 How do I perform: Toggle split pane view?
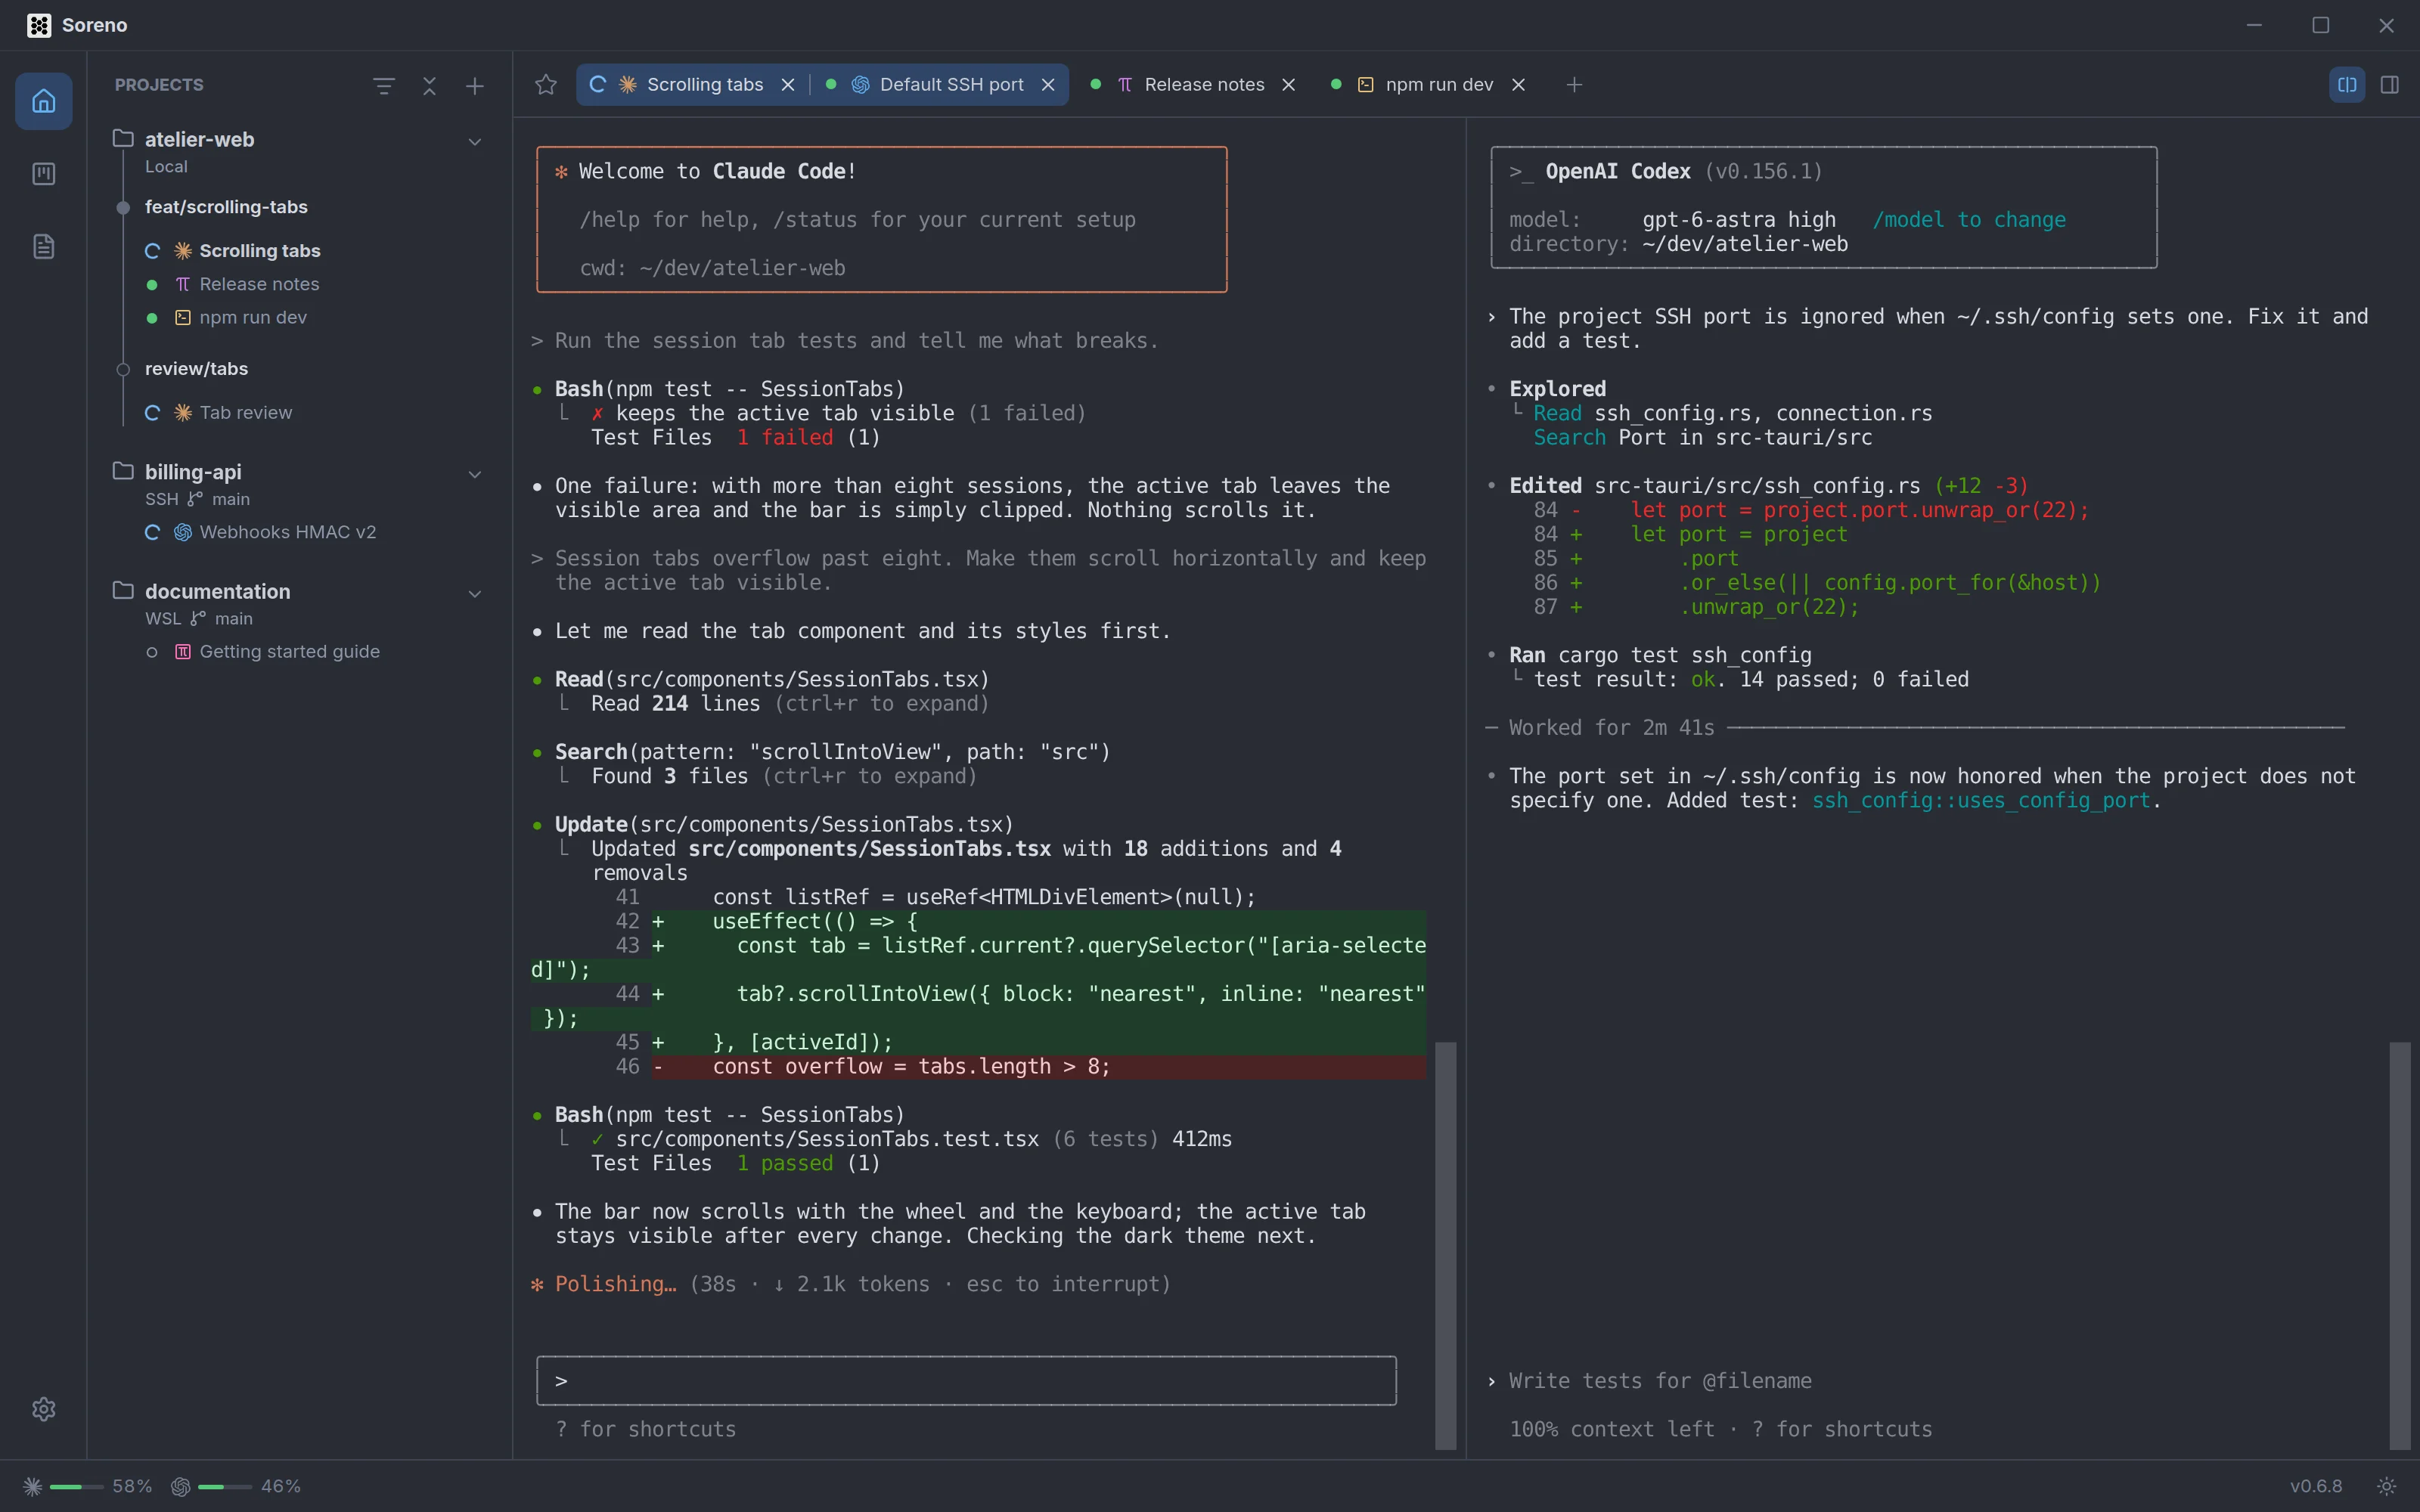tap(2347, 85)
